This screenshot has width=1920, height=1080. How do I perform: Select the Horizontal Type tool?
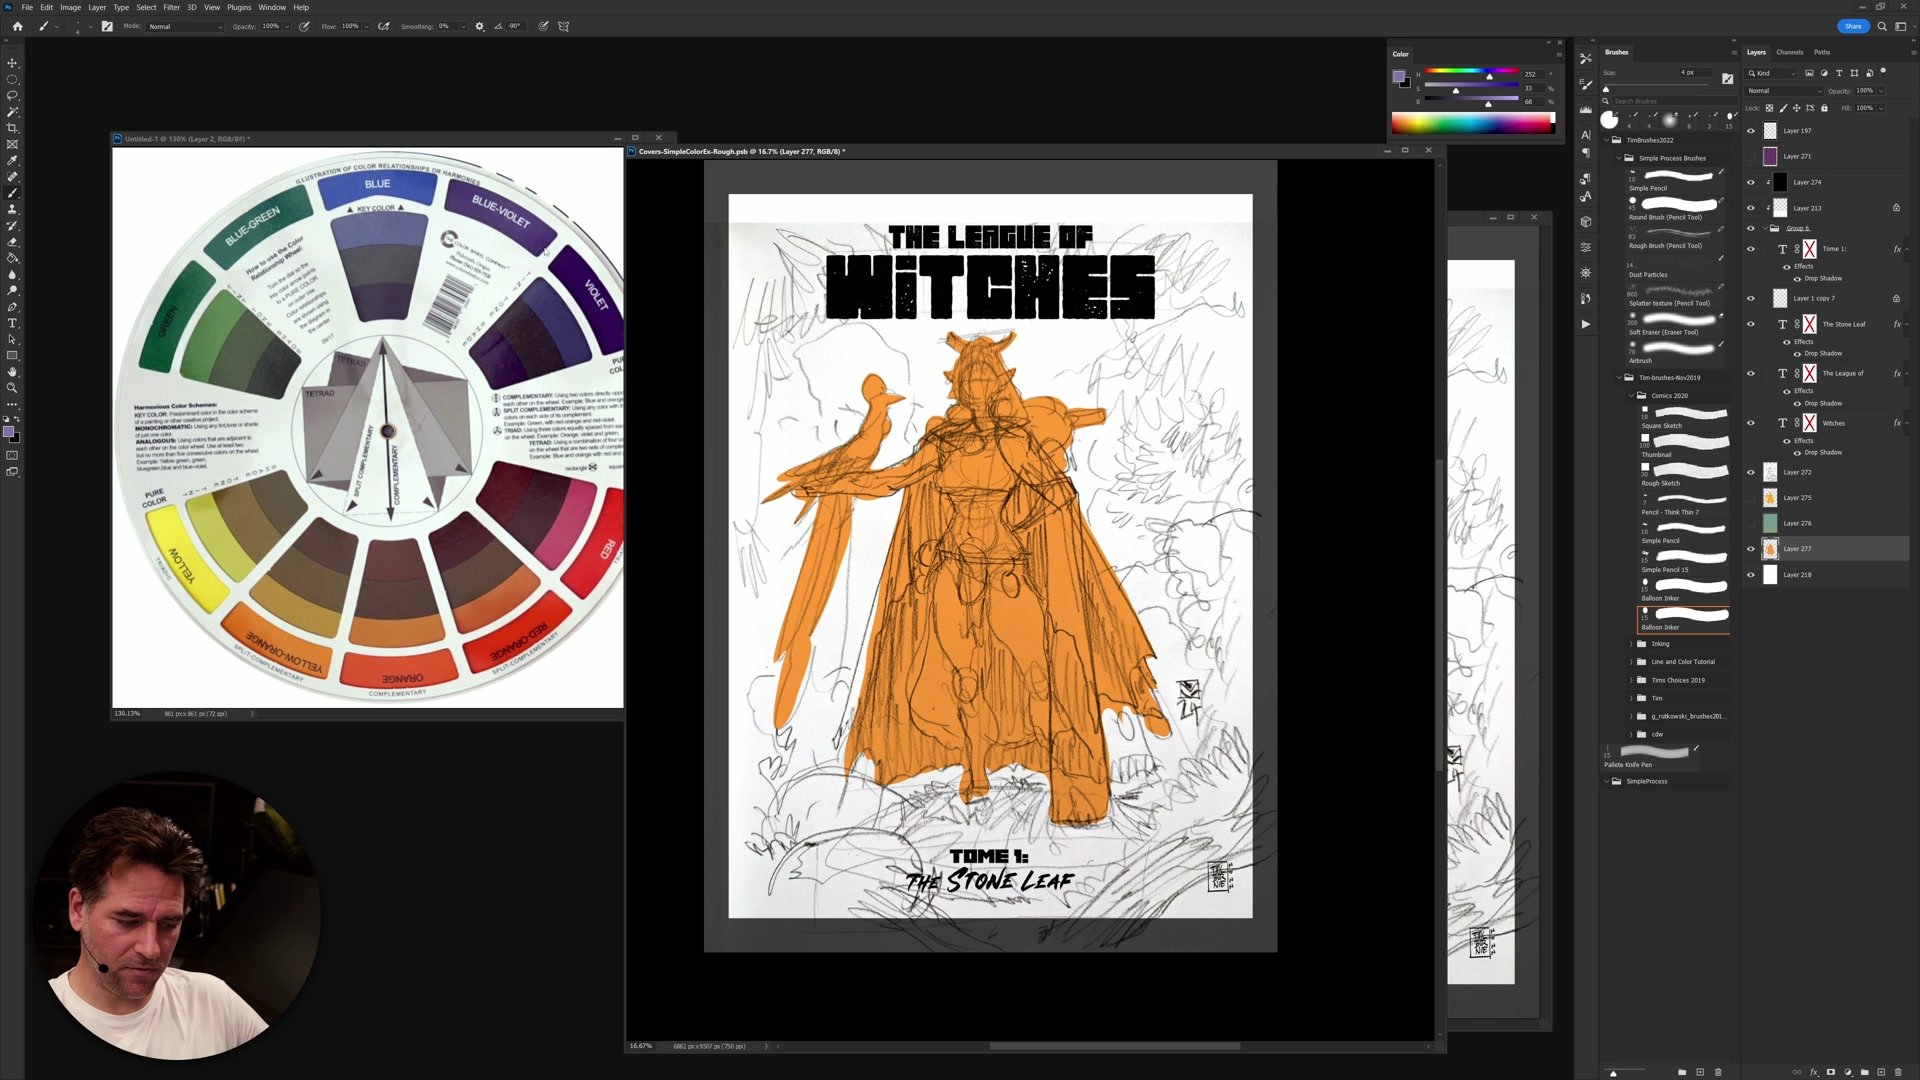tap(12, 323)
